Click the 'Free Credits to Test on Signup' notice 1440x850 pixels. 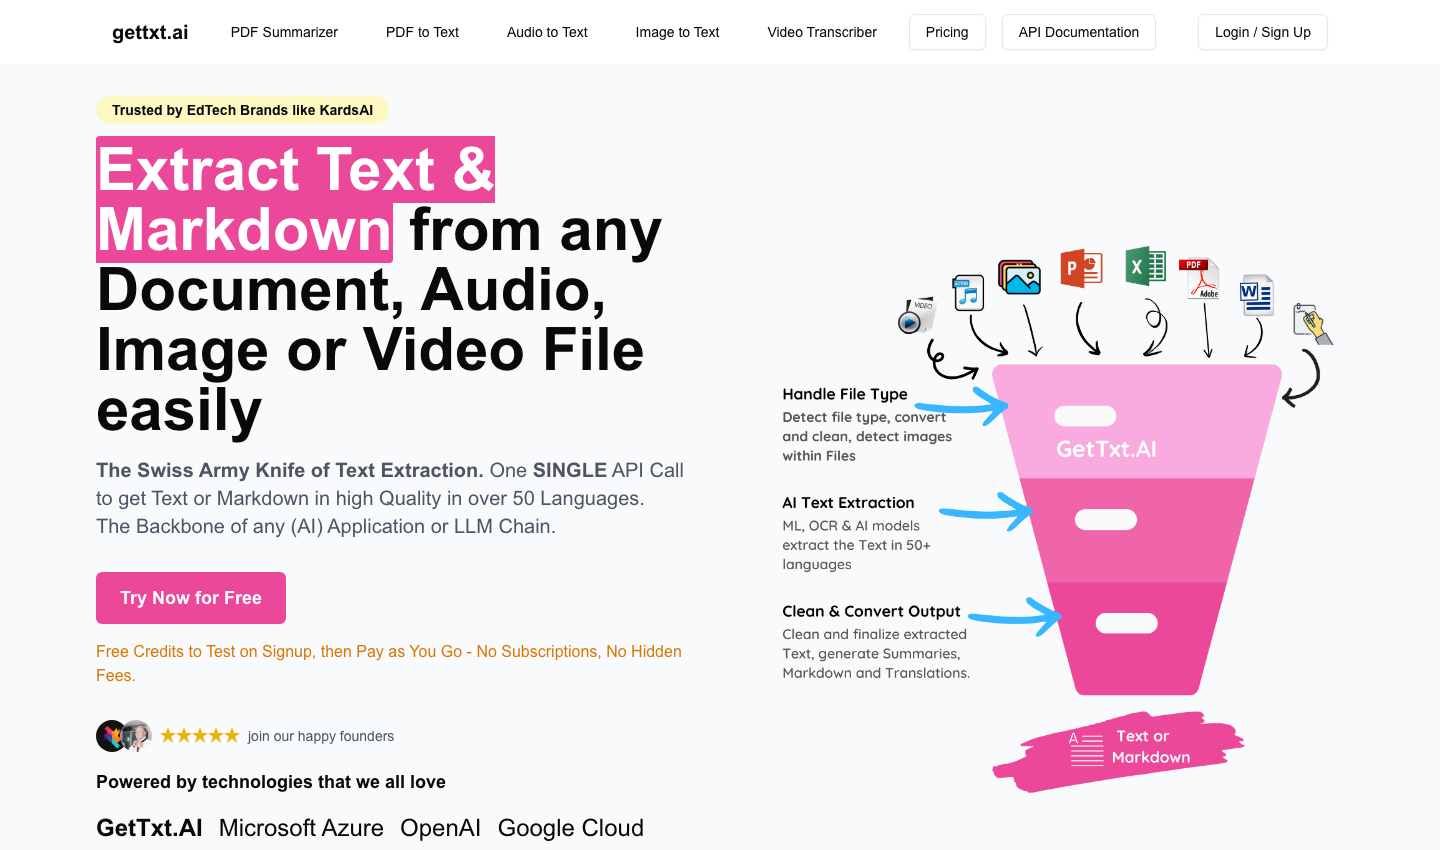(389, 663)
